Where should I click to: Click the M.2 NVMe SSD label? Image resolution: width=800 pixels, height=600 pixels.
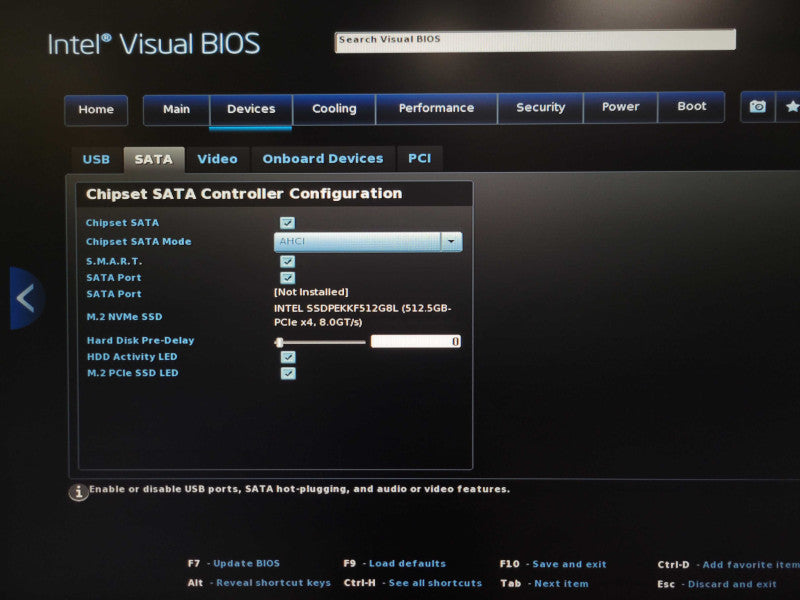coord(124,317)
